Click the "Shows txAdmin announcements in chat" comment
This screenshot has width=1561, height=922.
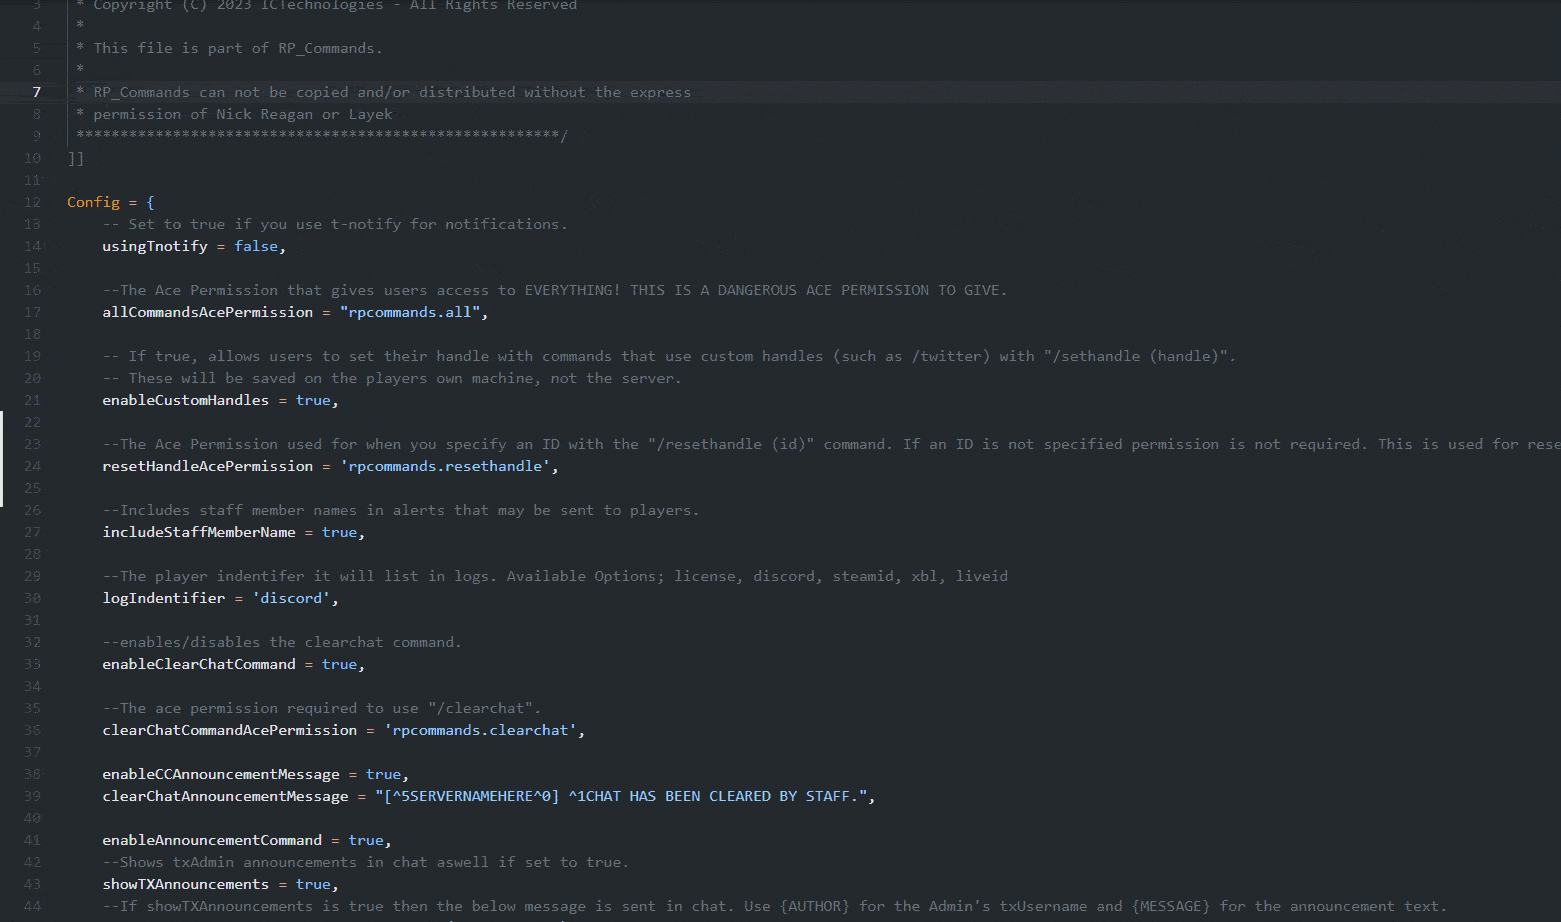point(366,862)
